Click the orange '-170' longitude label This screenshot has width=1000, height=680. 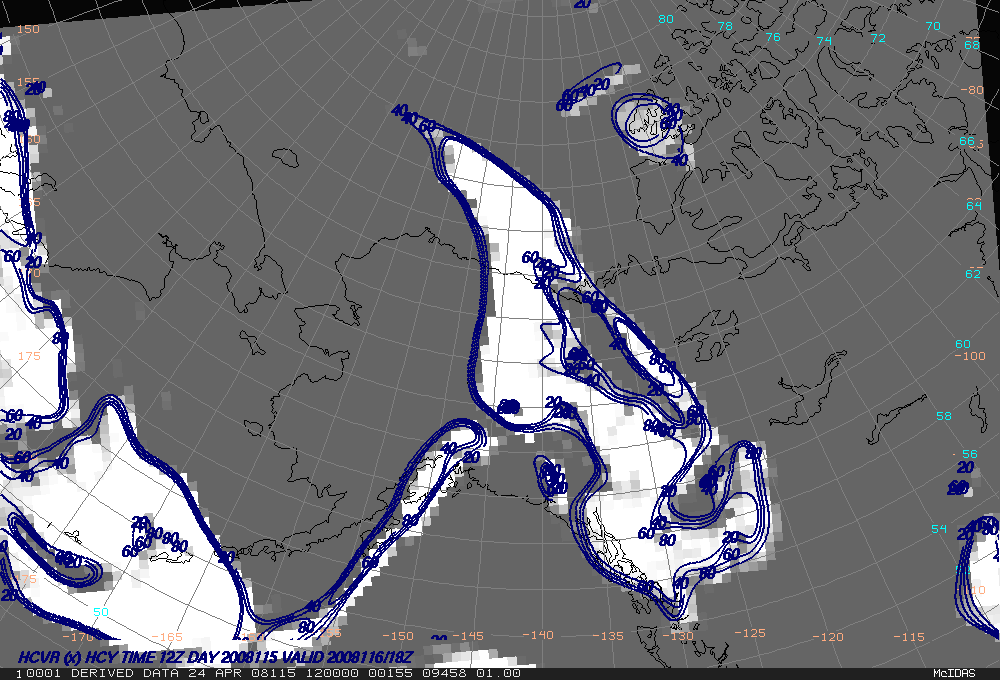pyautogui.click(x=78, y=637)
